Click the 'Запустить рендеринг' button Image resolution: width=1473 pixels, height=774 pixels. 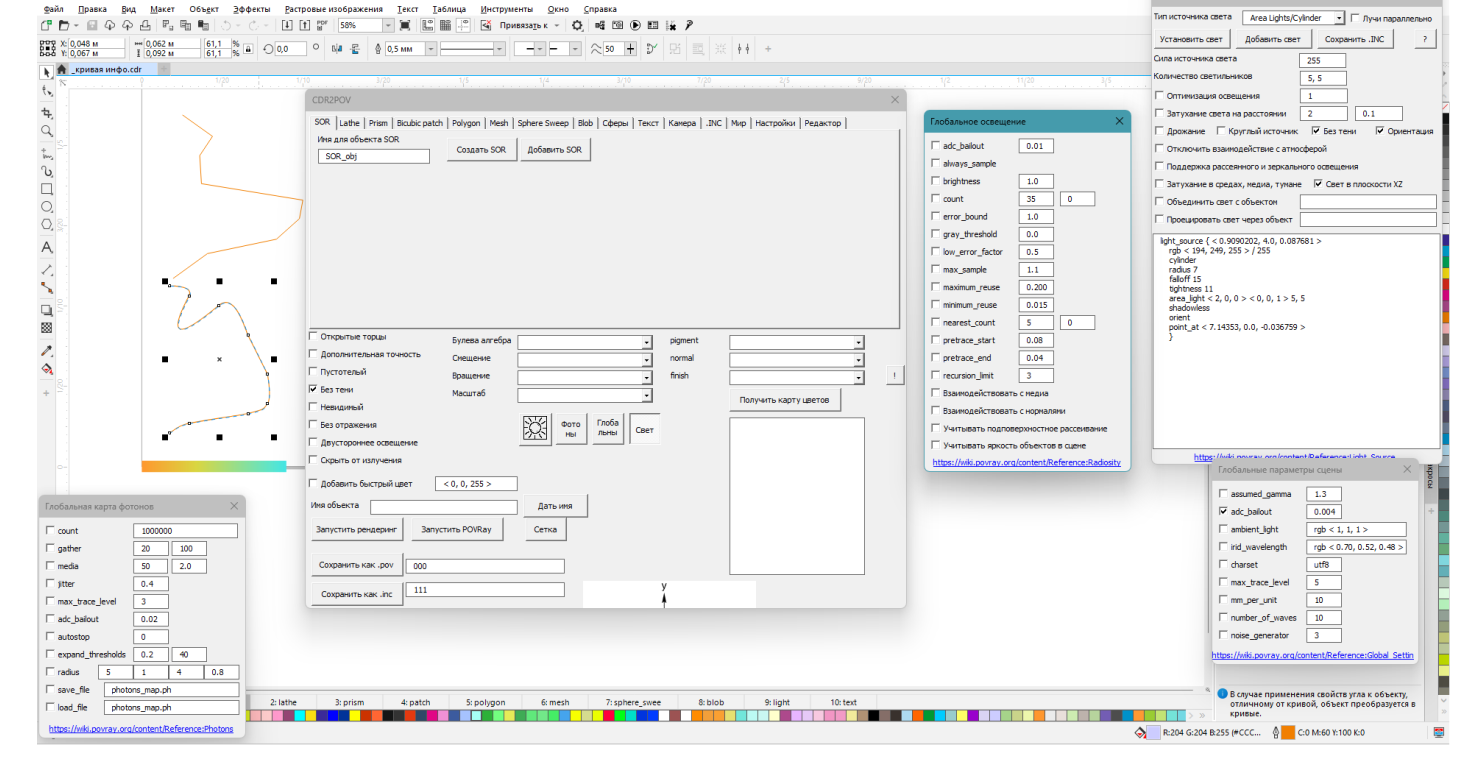point(357,529)
